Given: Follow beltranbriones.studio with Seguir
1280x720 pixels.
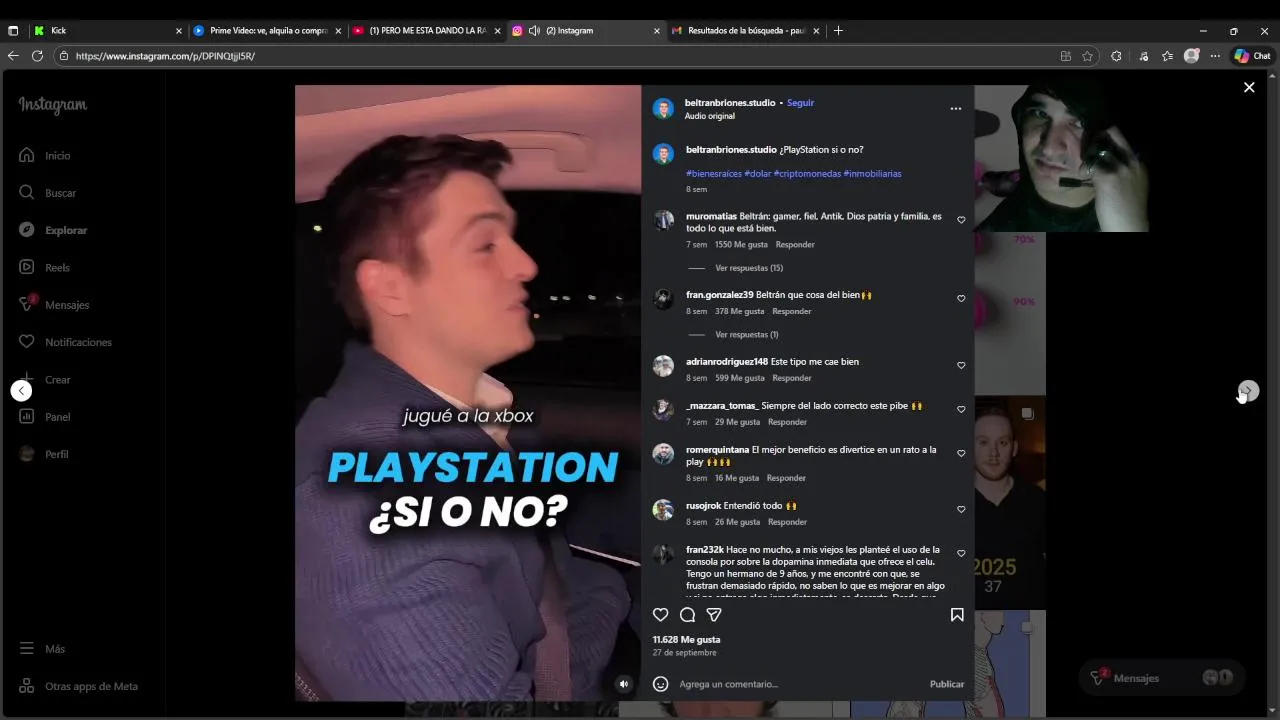Looking at the screenshot, I should tap(800, 103).
